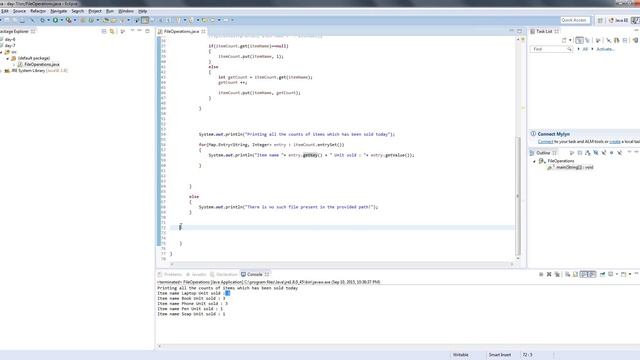Click the All working set label
Screen dimensions: 640x360
(585, 49)
